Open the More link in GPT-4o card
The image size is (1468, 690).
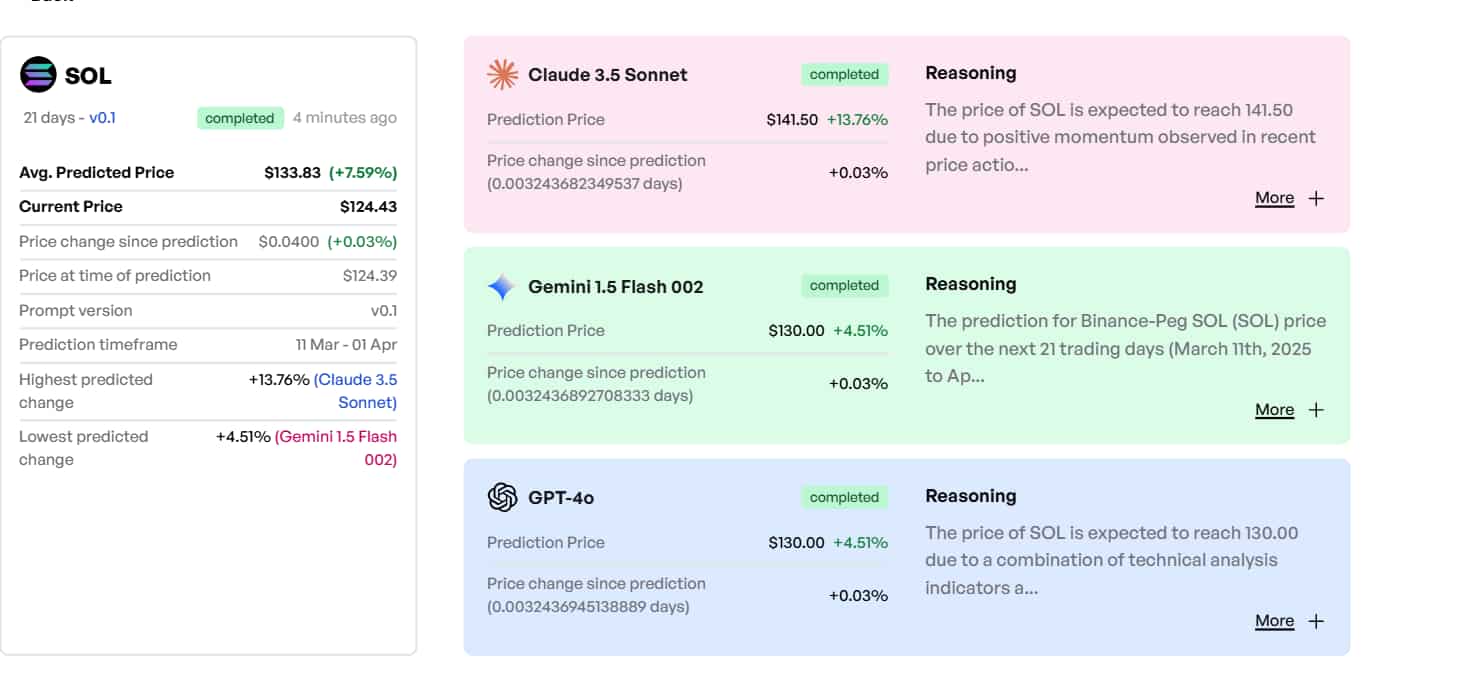tap(1274, 621)
